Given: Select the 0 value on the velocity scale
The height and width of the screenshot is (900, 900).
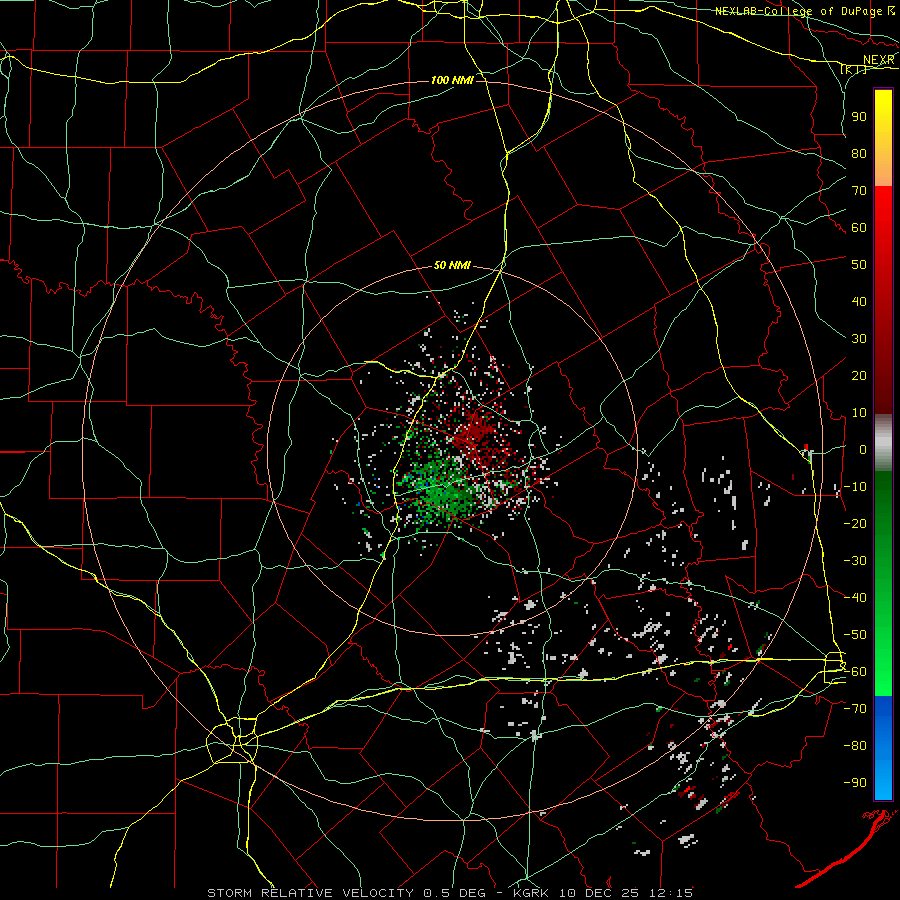Looking at the screenshot, I should pyautogui.click(x=863, y=449).
